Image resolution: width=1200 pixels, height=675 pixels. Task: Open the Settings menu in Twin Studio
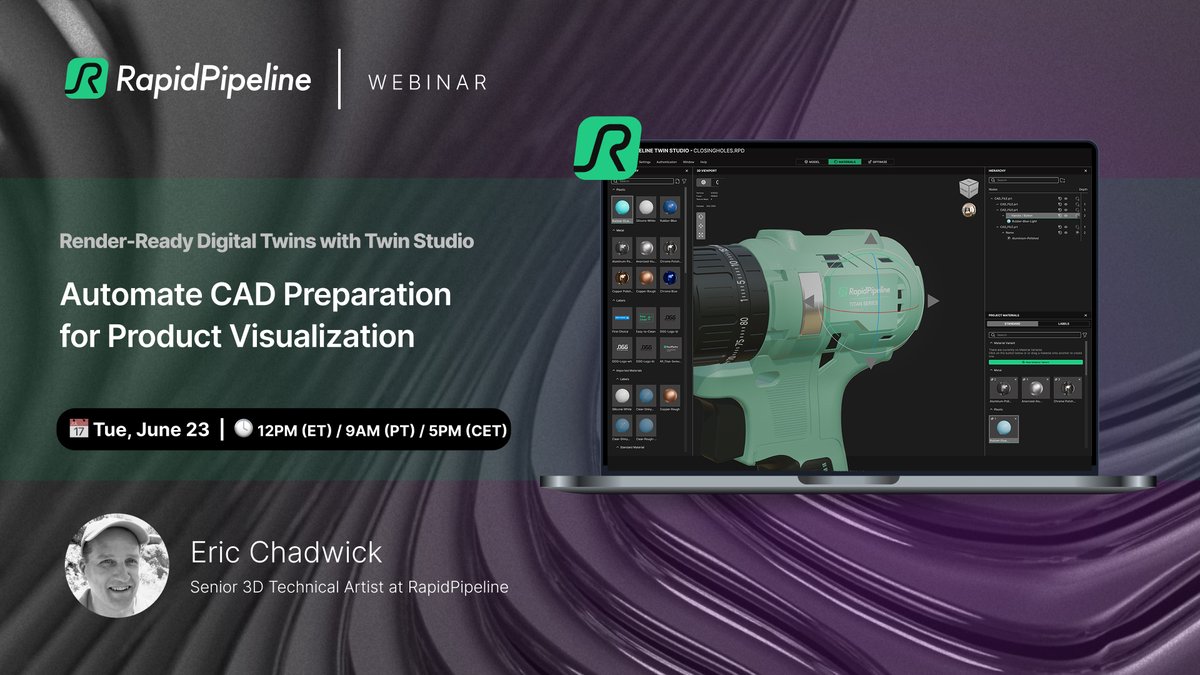(645, 162)
